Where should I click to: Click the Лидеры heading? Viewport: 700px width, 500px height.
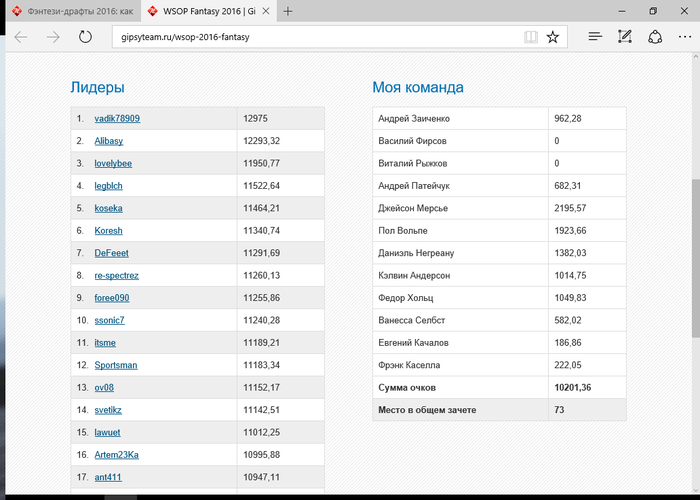[97, 87]
